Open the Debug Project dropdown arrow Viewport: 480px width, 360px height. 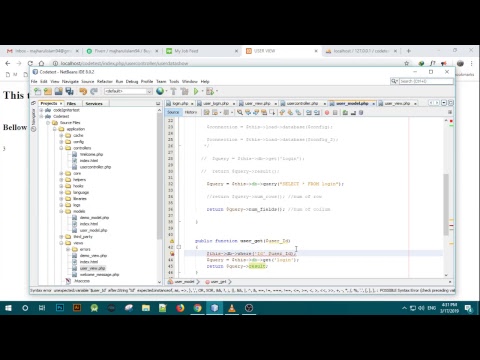(x=217, y=91)
